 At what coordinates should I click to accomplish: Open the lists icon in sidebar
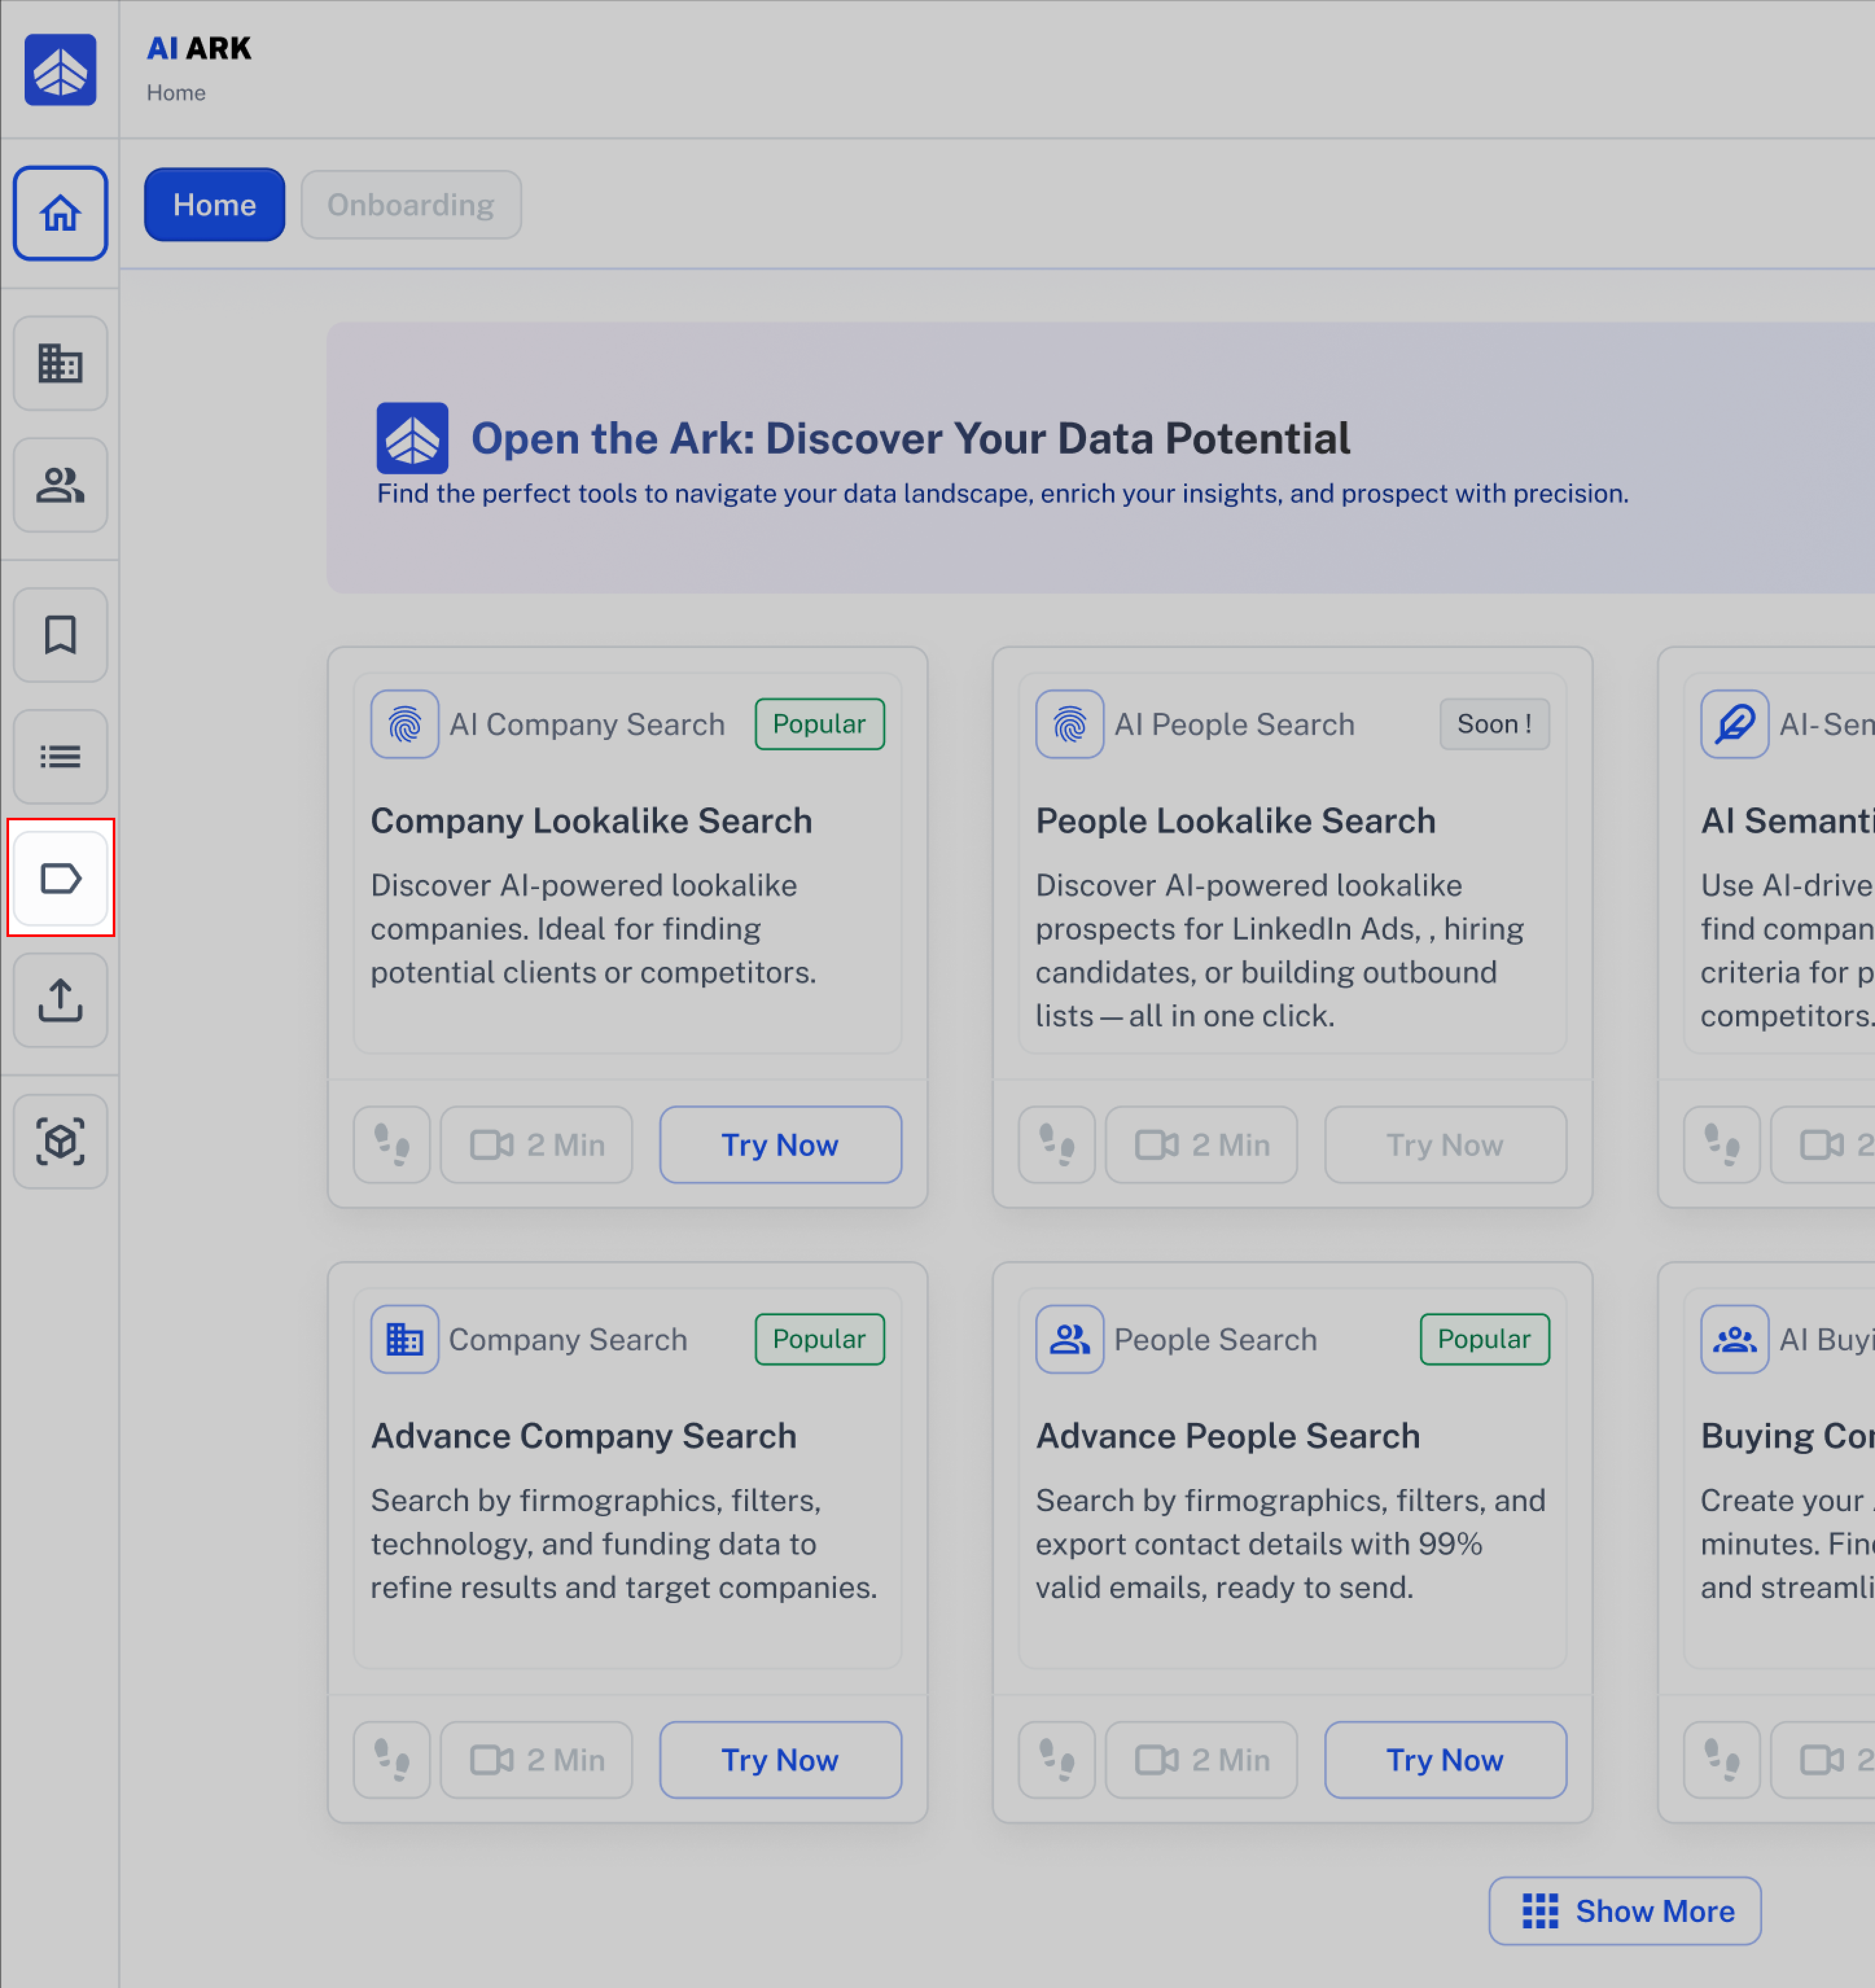[x=60, y=757]
